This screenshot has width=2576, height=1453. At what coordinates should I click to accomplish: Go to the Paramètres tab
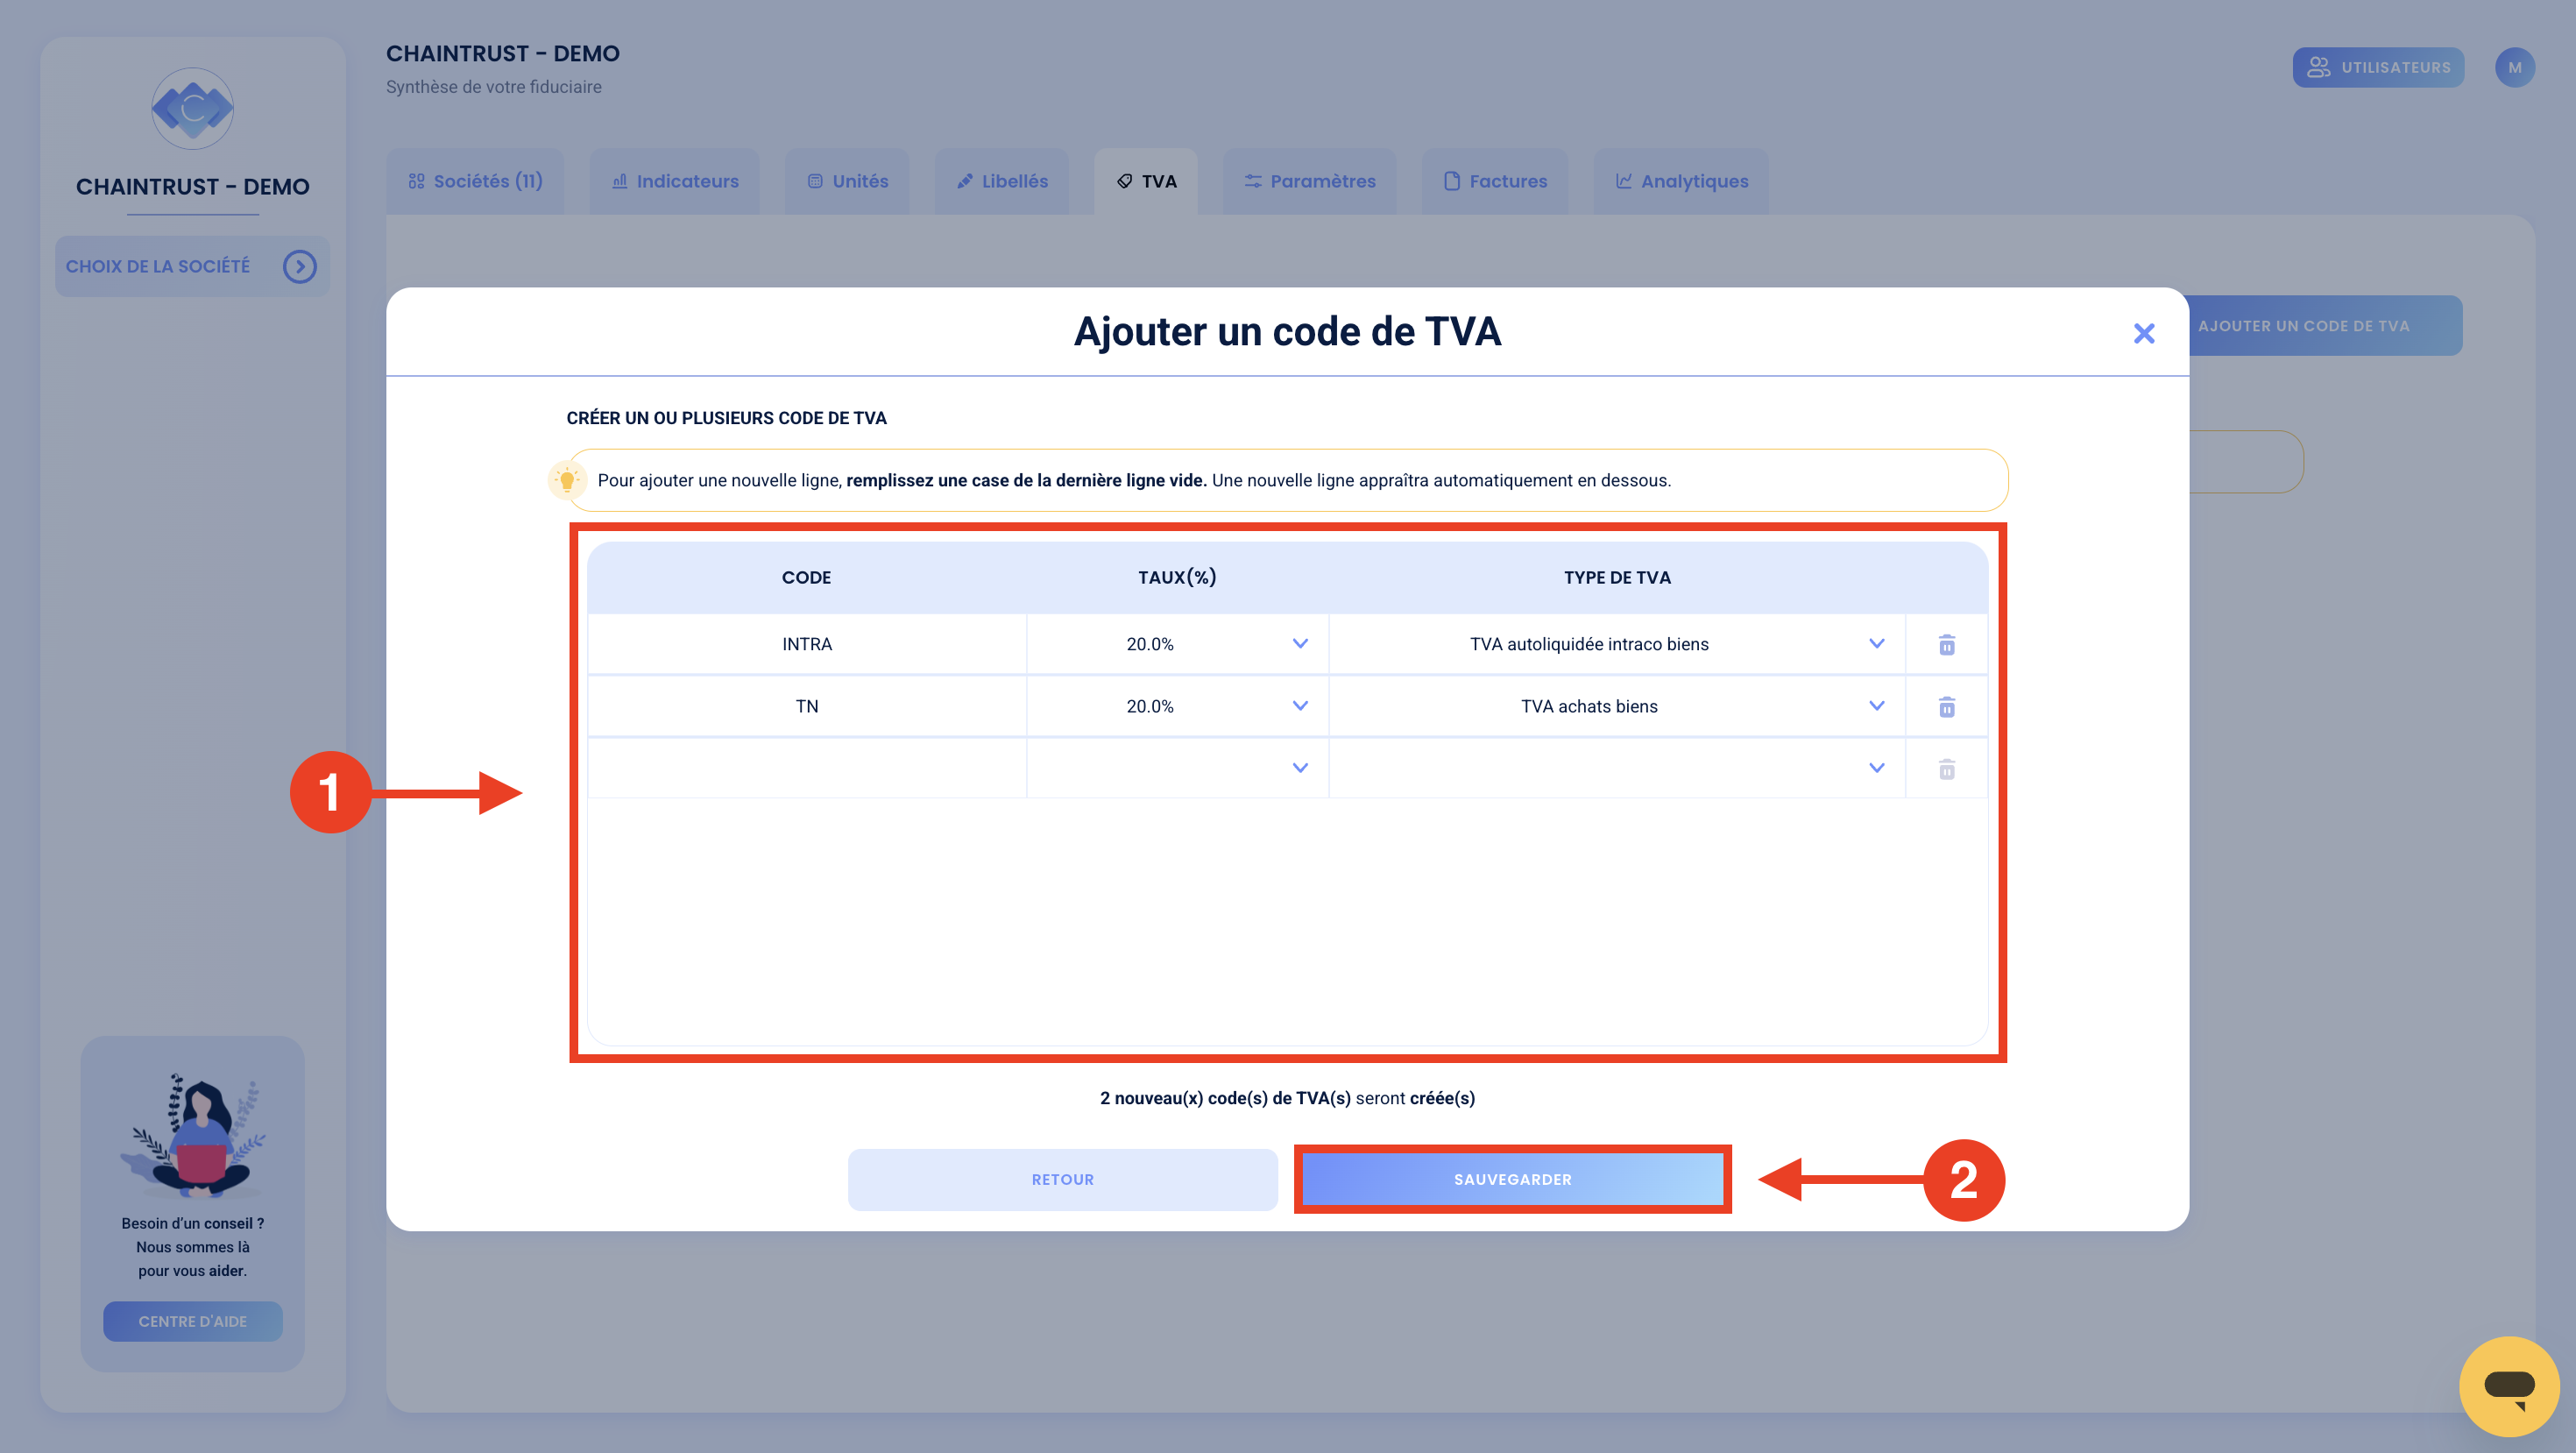click(1309, 181)
